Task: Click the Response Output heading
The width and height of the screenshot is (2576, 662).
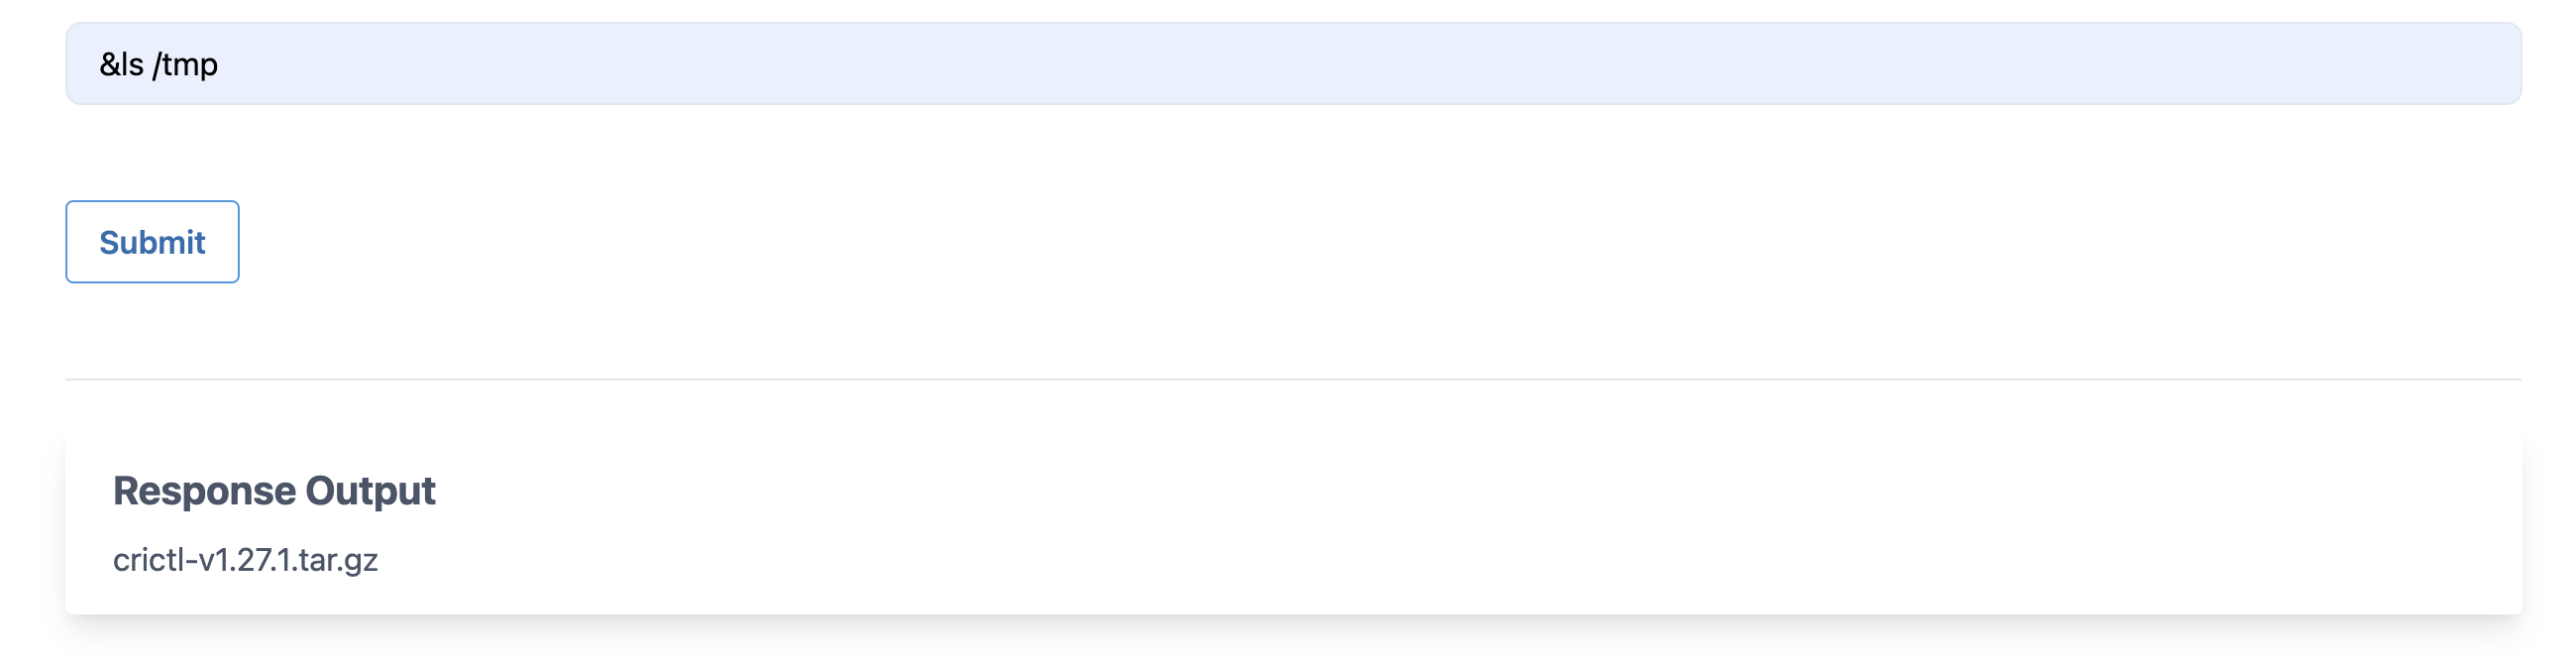Action: pyautogui.click(x=274, y=491)
